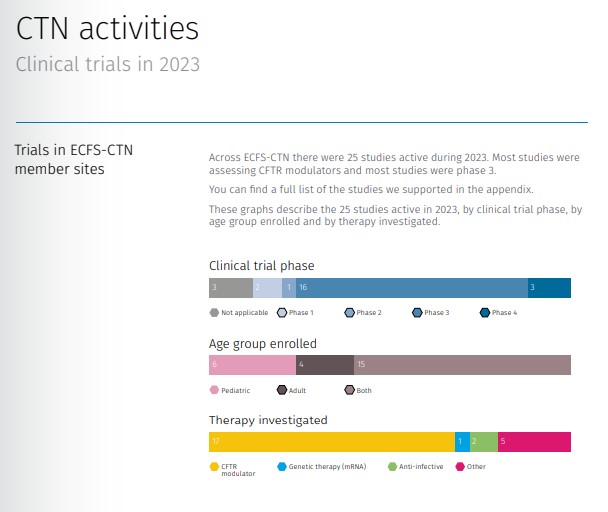608x512 pixels.
Task: Click the Phase 4 legend hexagon icon
Action: click(x=486, y=313)
